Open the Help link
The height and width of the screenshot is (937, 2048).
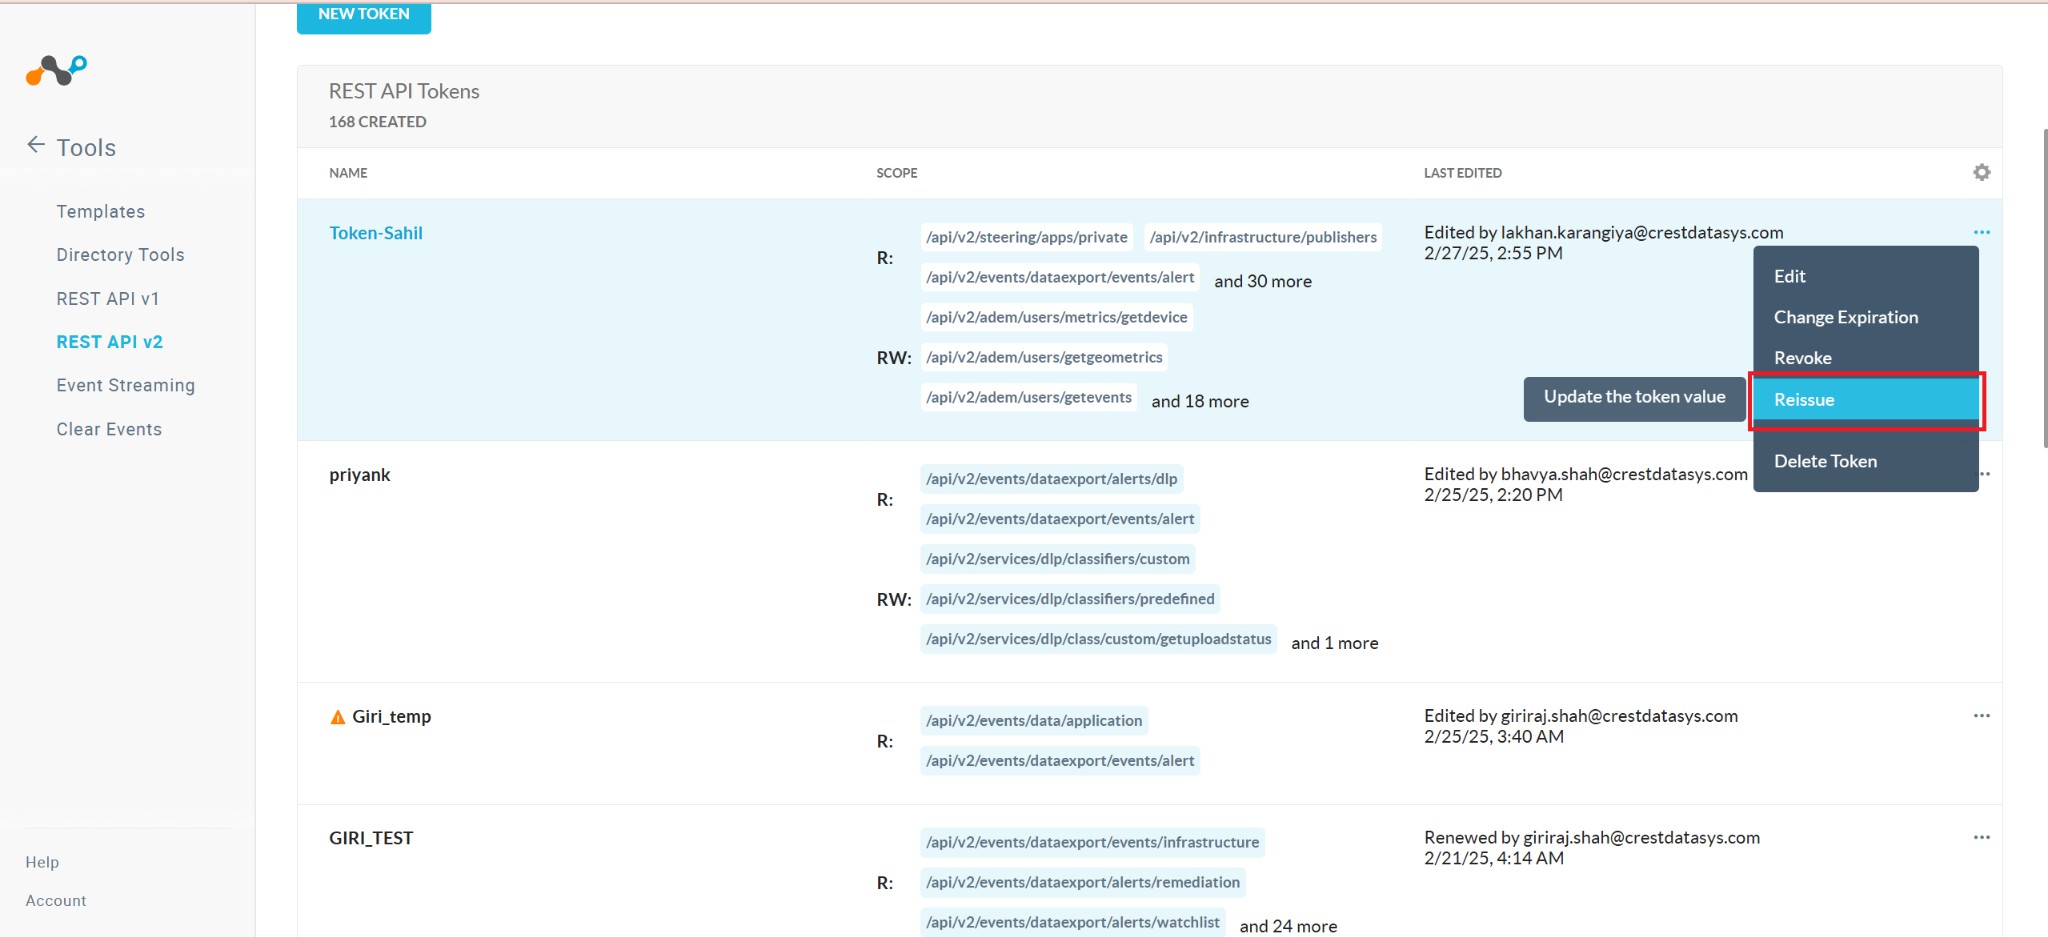pyautogui.click(x=42, y=862)
